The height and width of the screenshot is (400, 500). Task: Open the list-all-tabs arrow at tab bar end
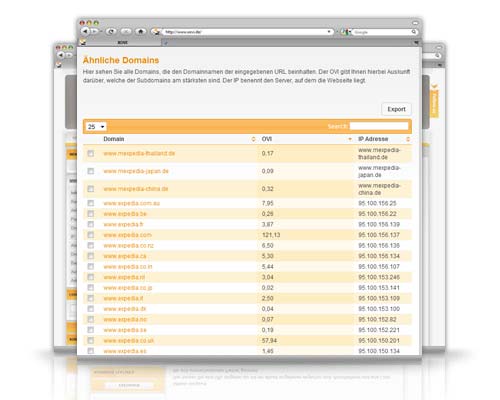click(416, 43)
